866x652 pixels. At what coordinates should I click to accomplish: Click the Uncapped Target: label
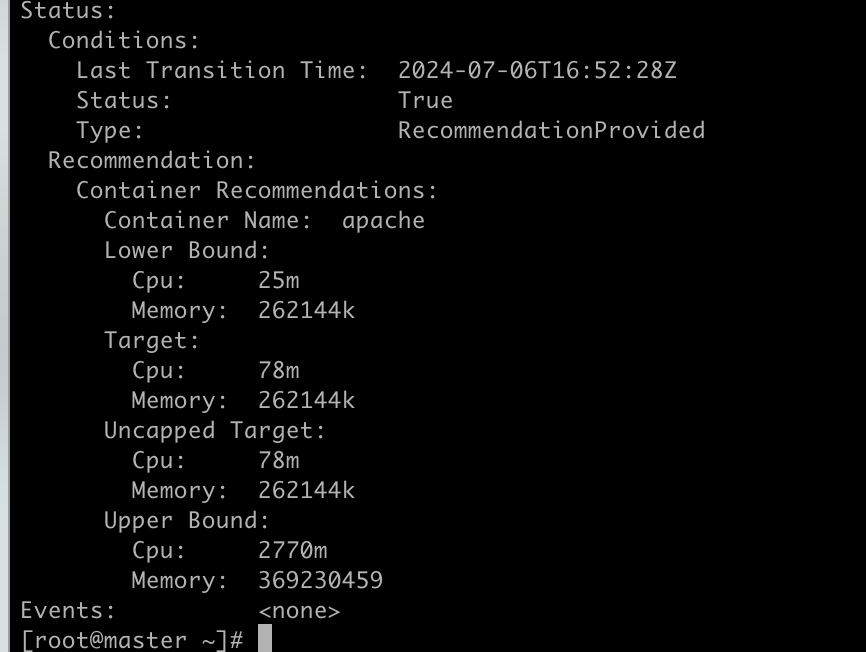[x=215, y=431]
